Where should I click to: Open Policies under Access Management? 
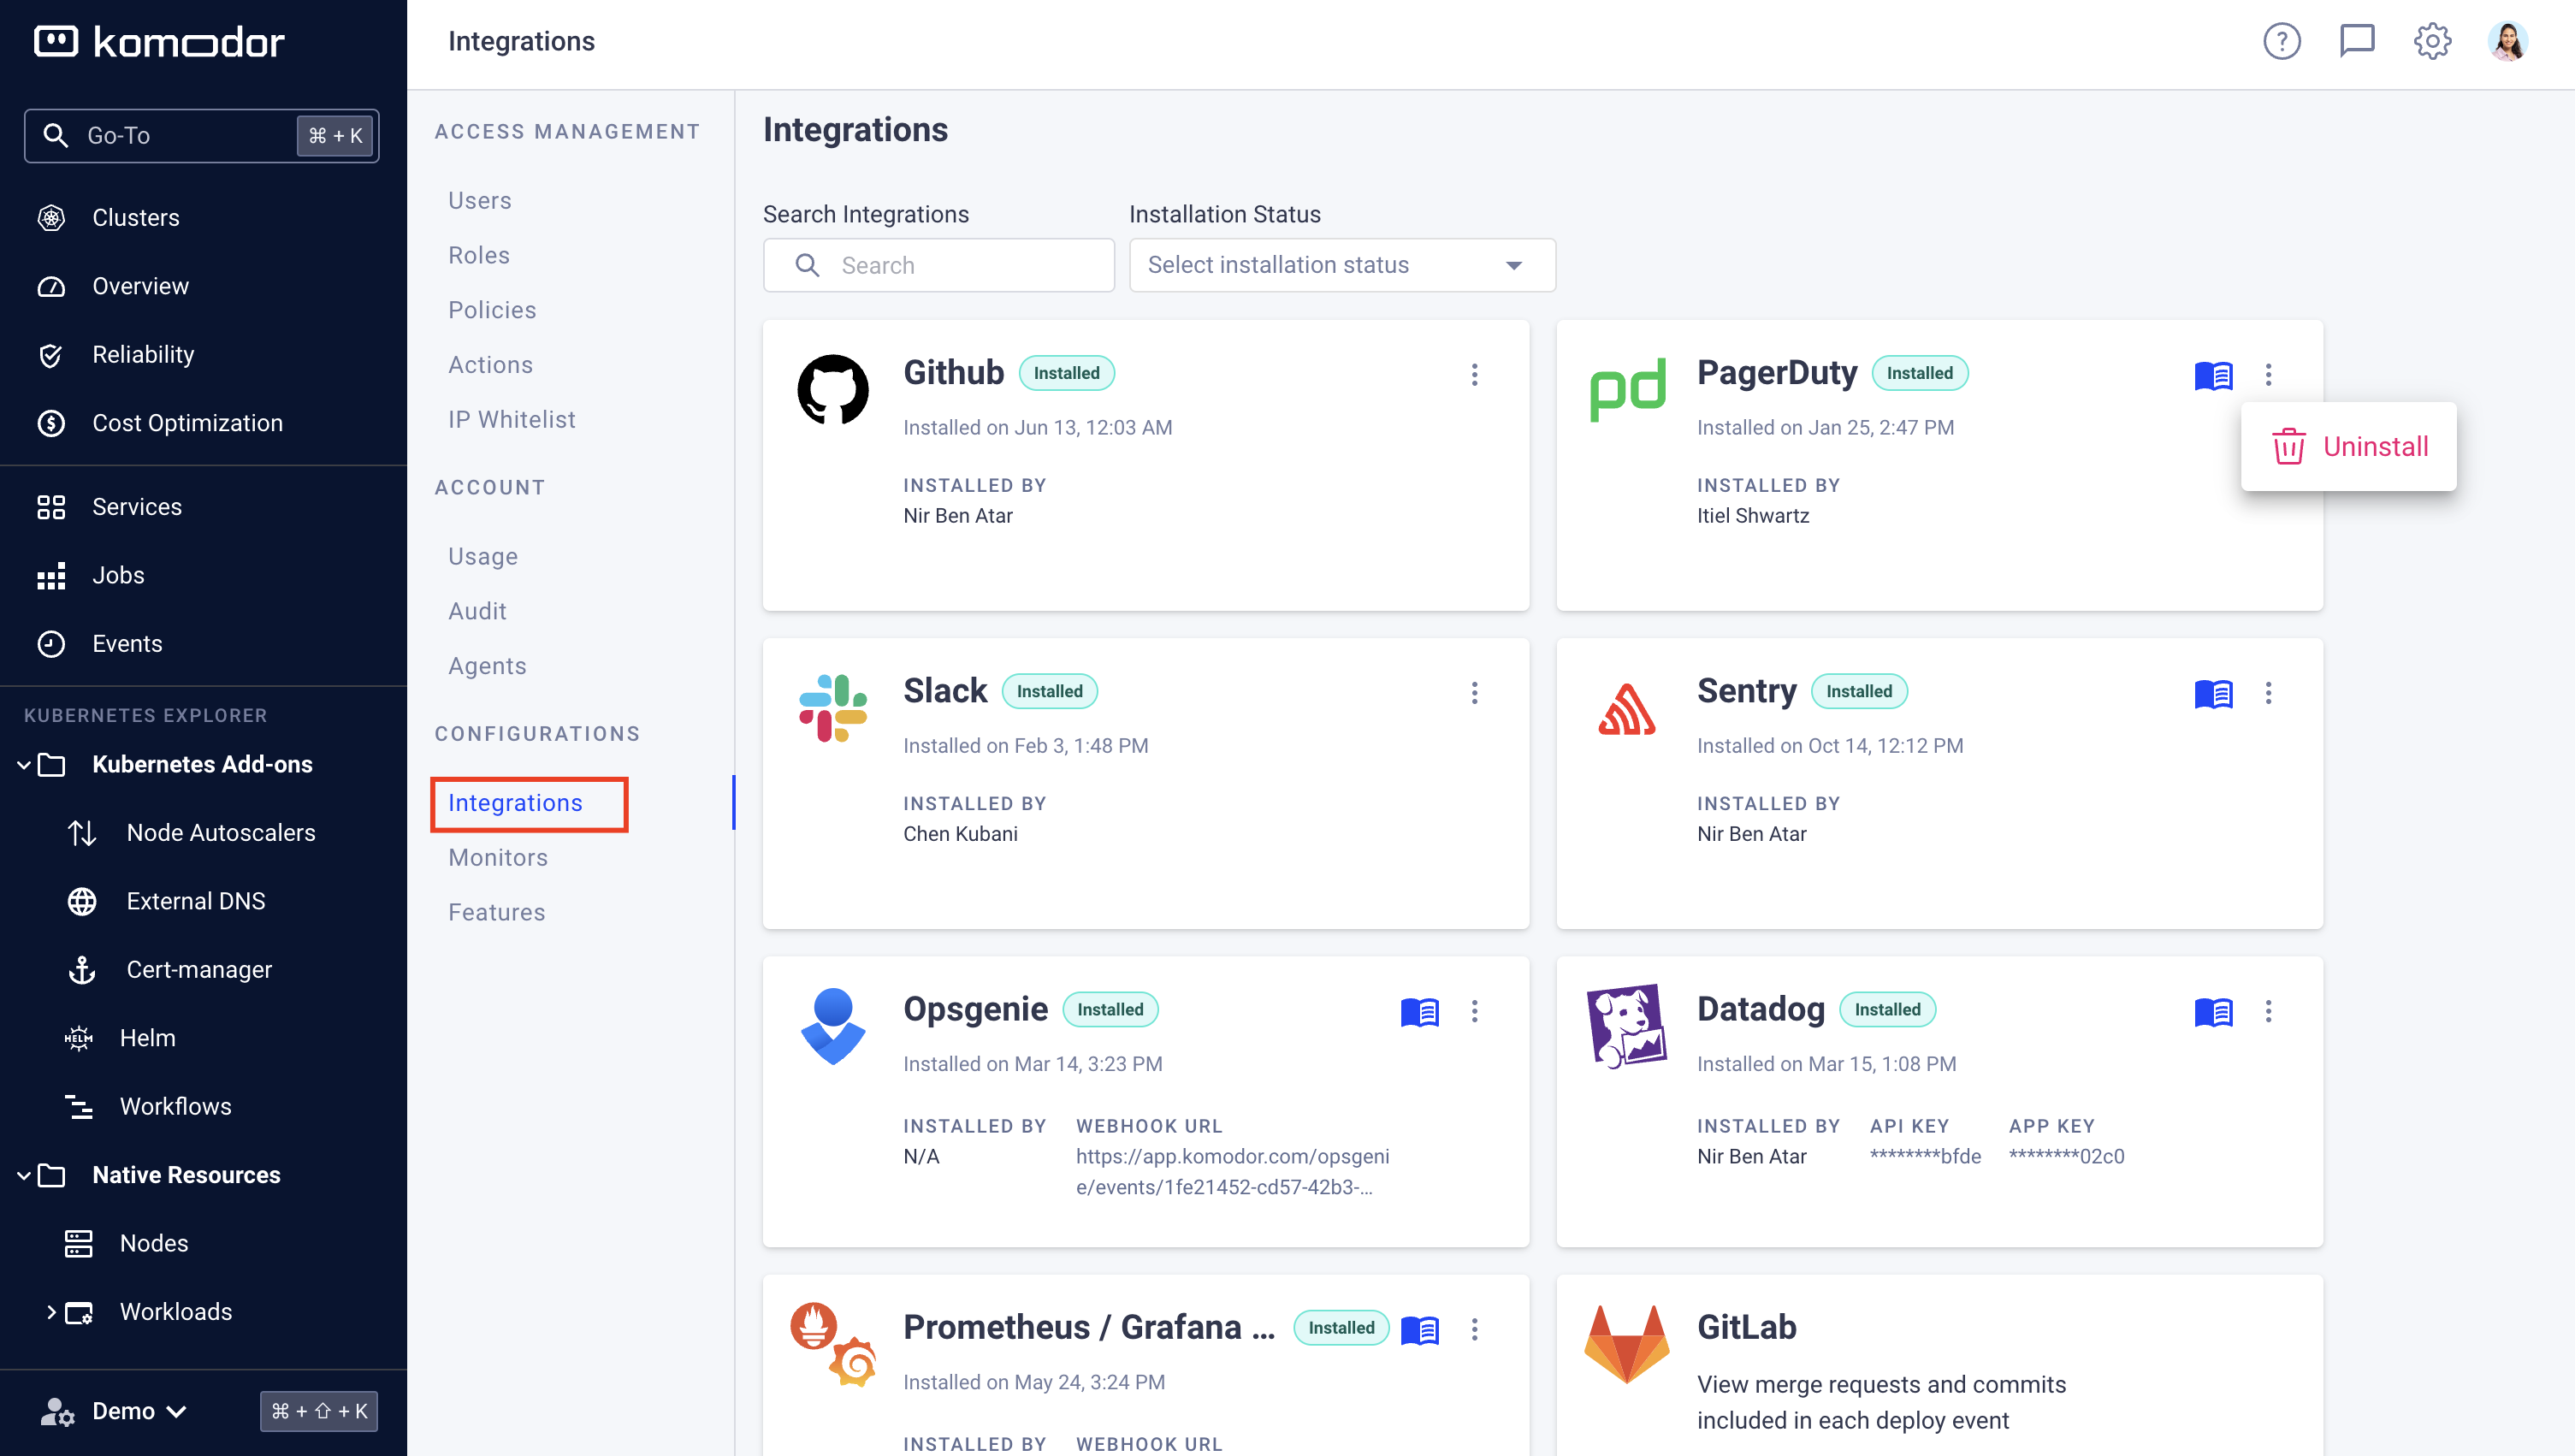tap(492, 310)
